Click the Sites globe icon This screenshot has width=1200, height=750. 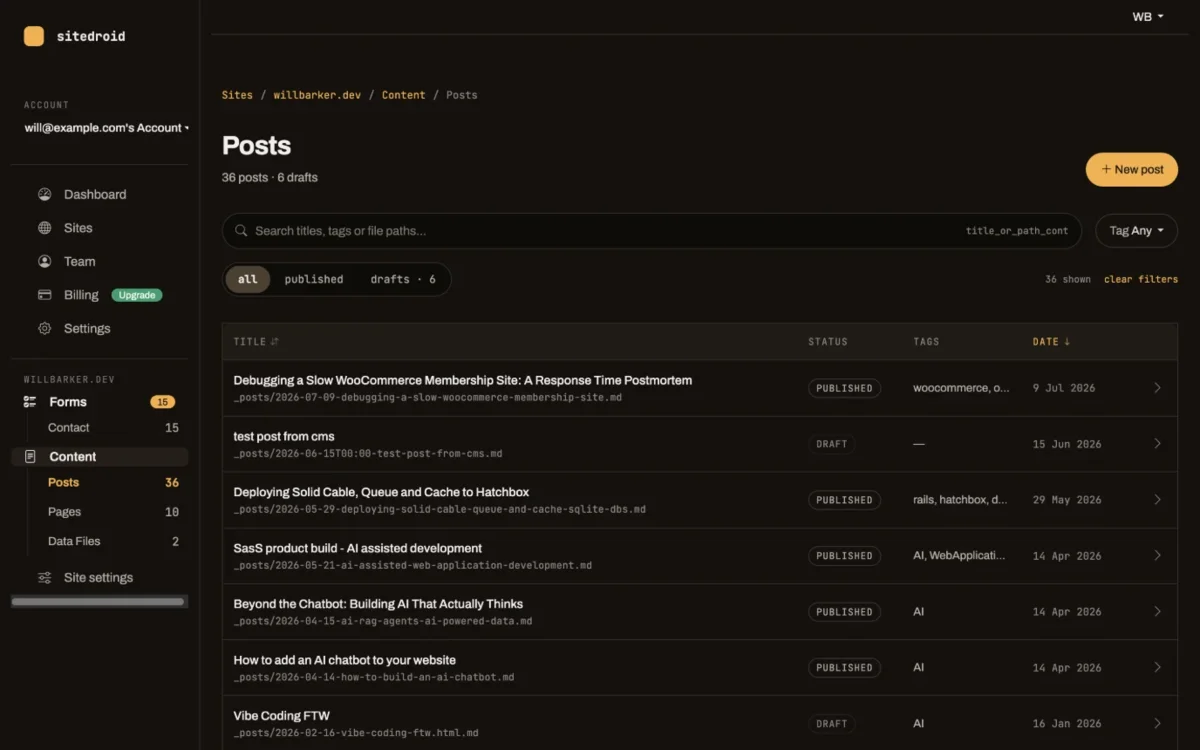click(x=44, y=228)
